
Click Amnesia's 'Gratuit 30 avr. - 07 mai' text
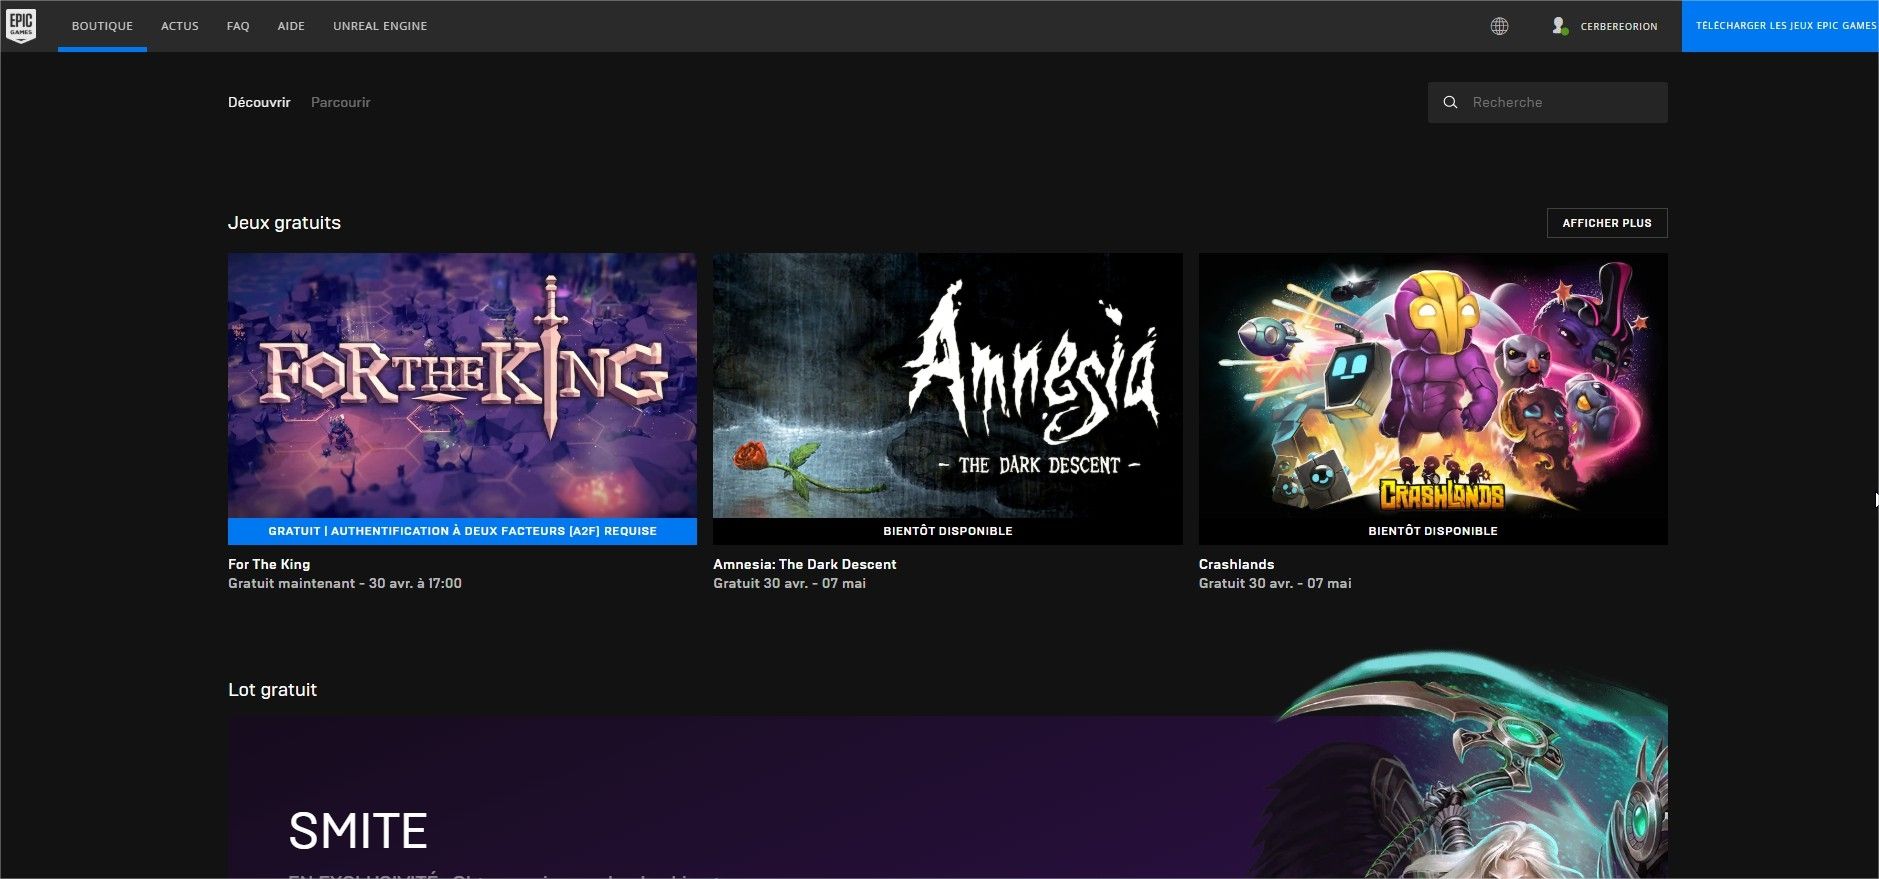click(x=789, y=583)
